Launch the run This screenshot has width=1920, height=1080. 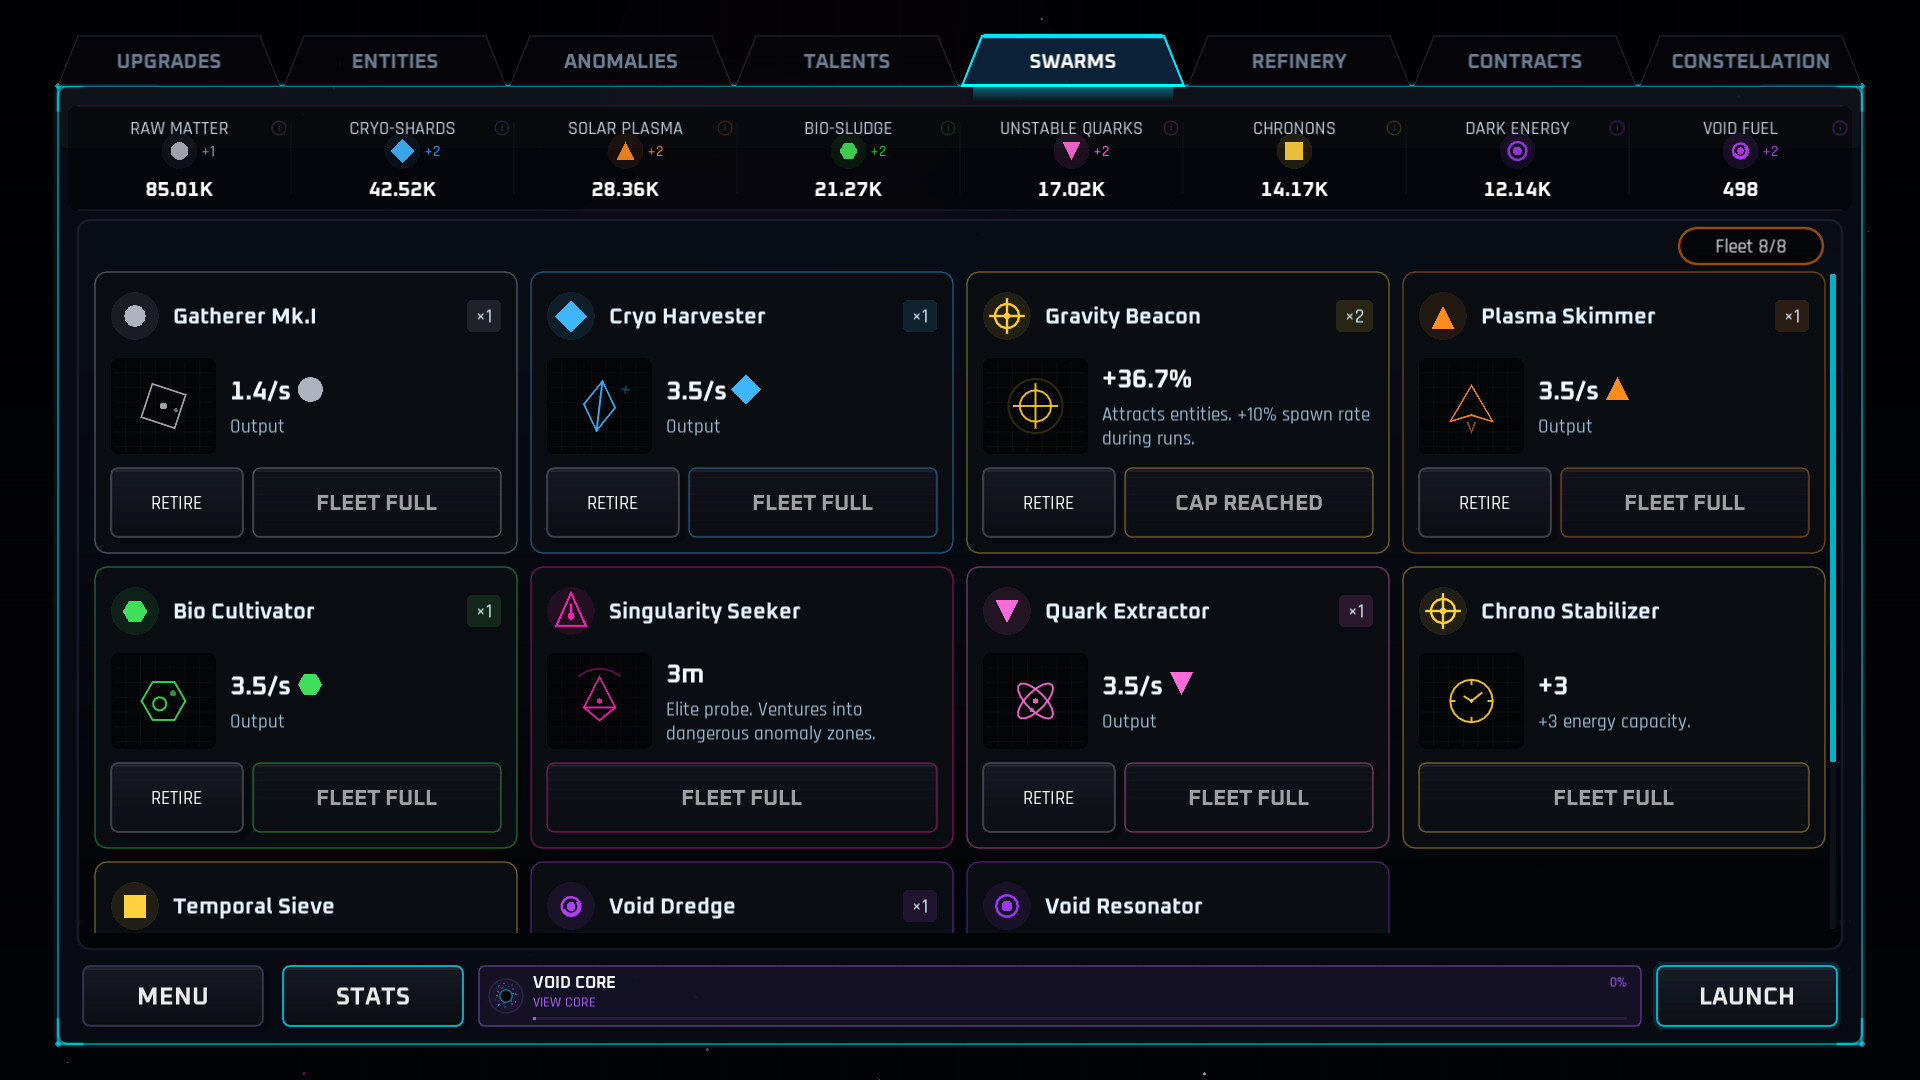[1747, 996]
